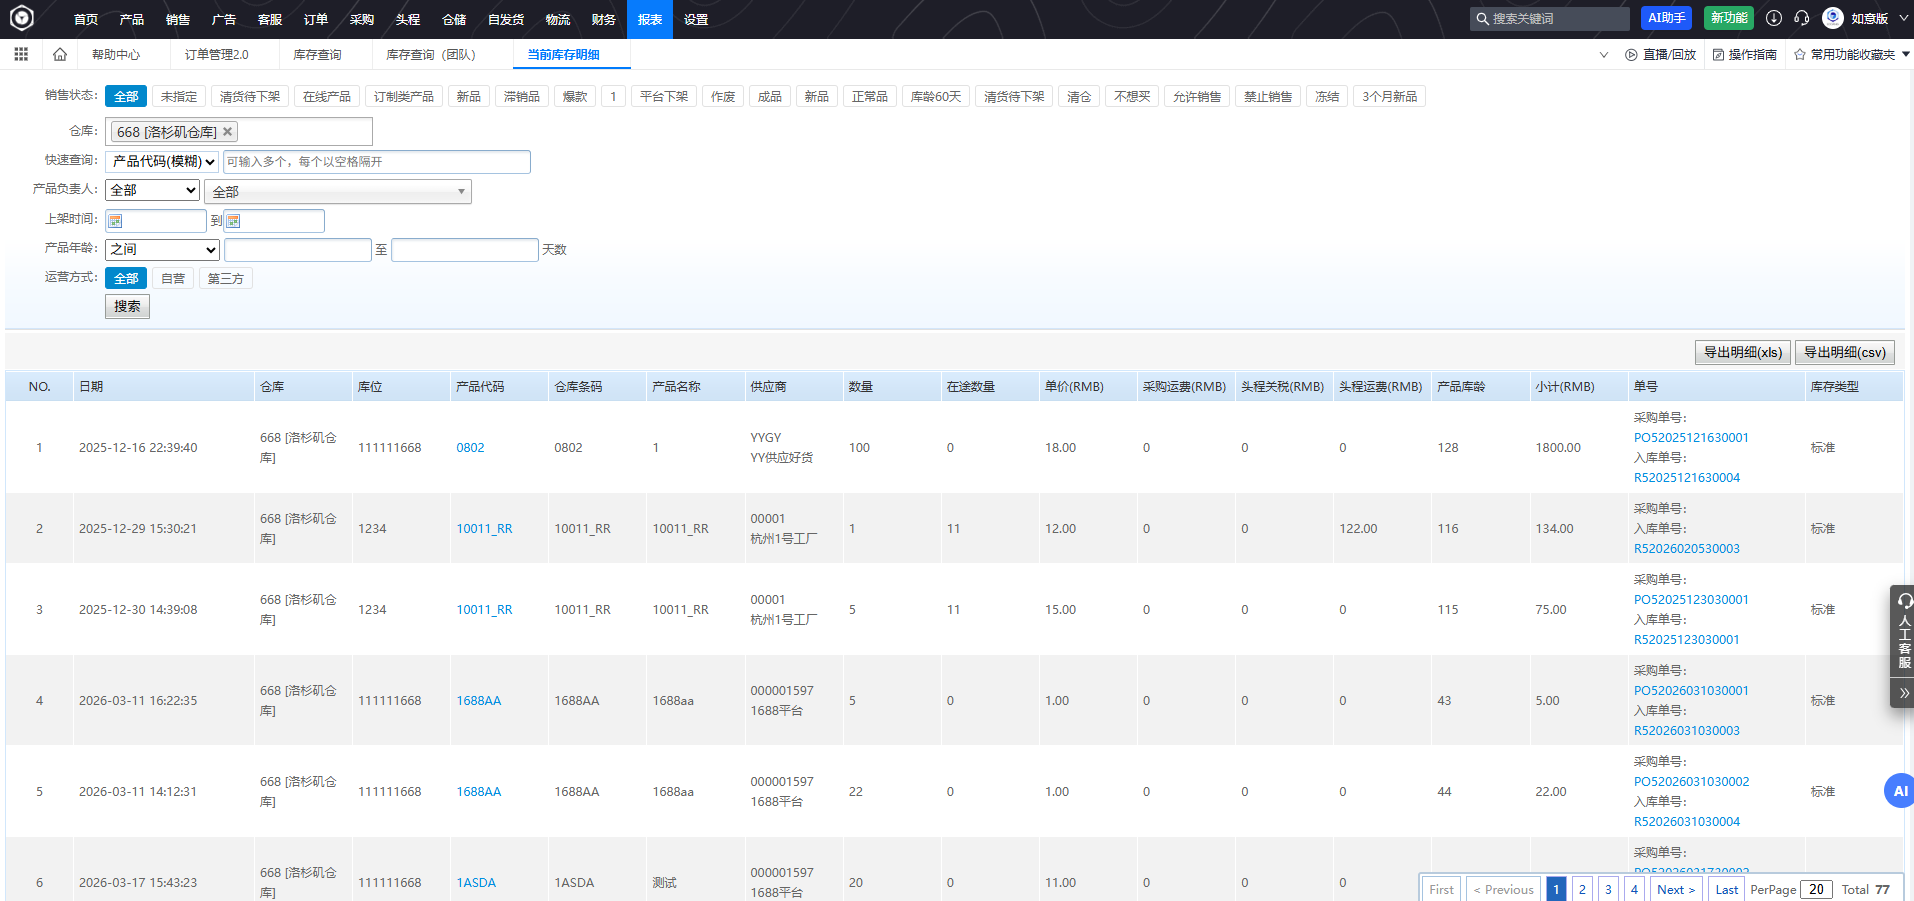
Task: Remove the 668 洛杉矶仓库 warehouse tag
Action: tap(228, 131)
